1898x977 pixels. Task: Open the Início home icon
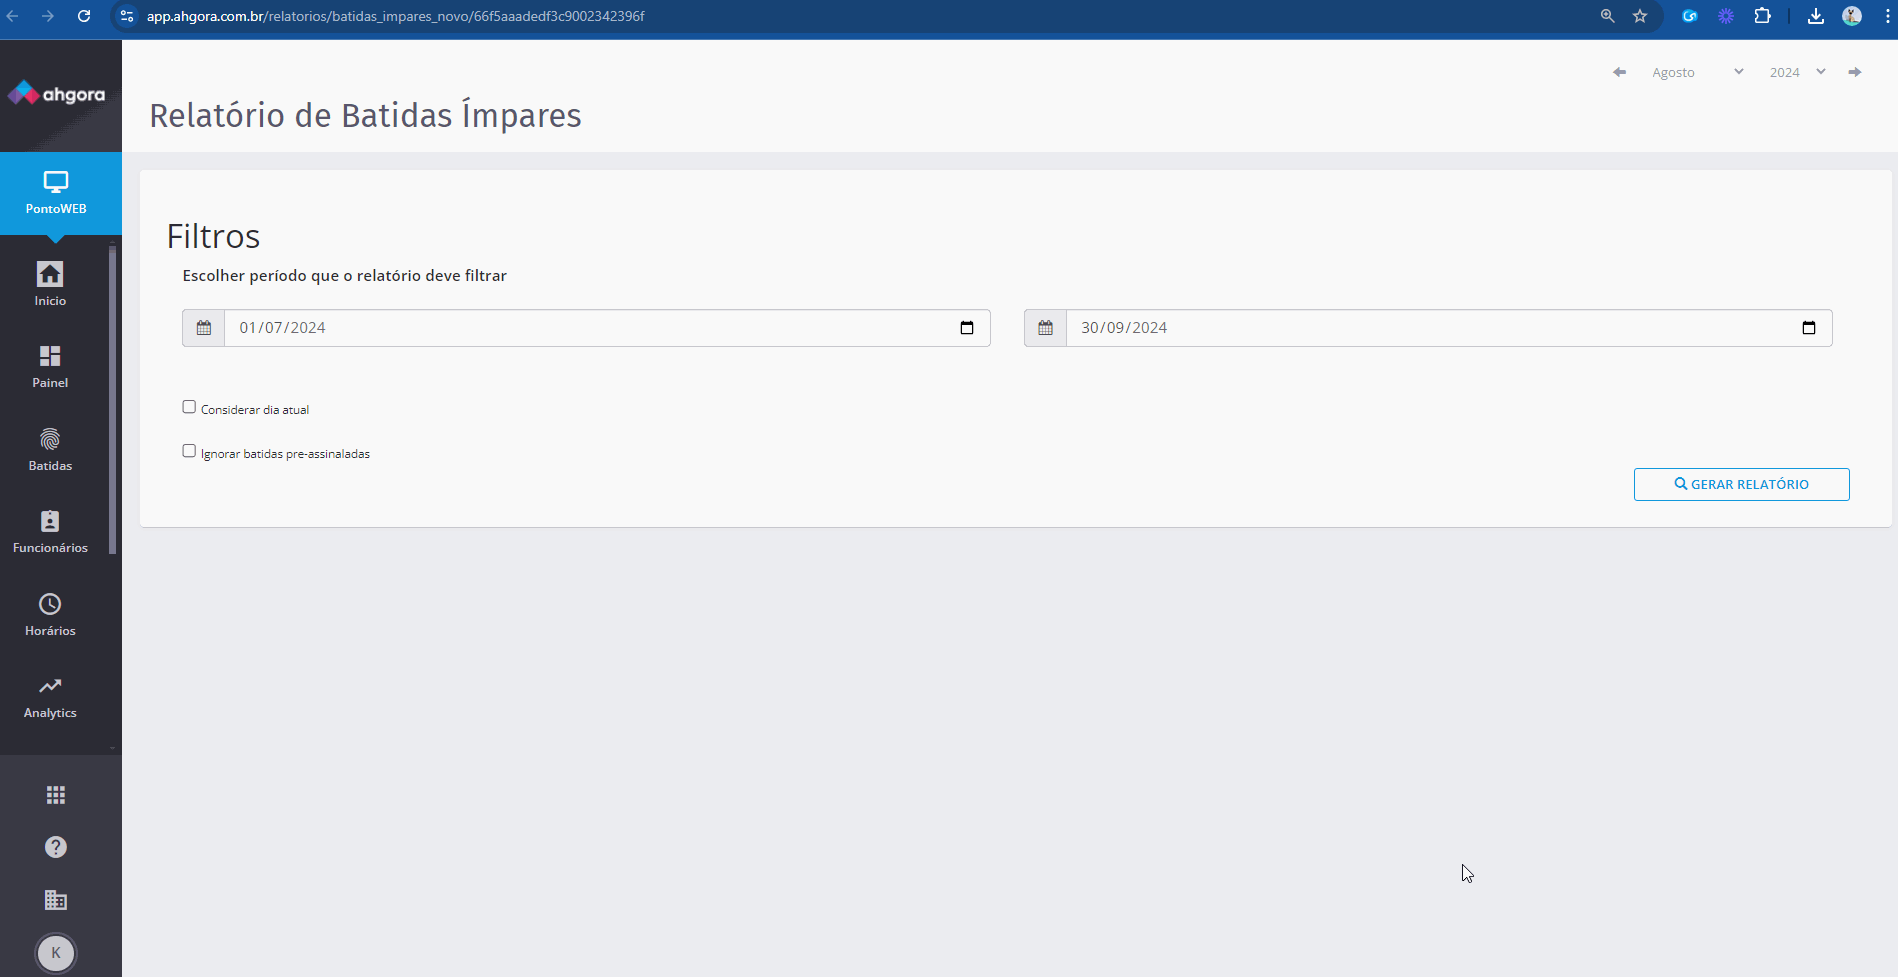coord(50,275)
